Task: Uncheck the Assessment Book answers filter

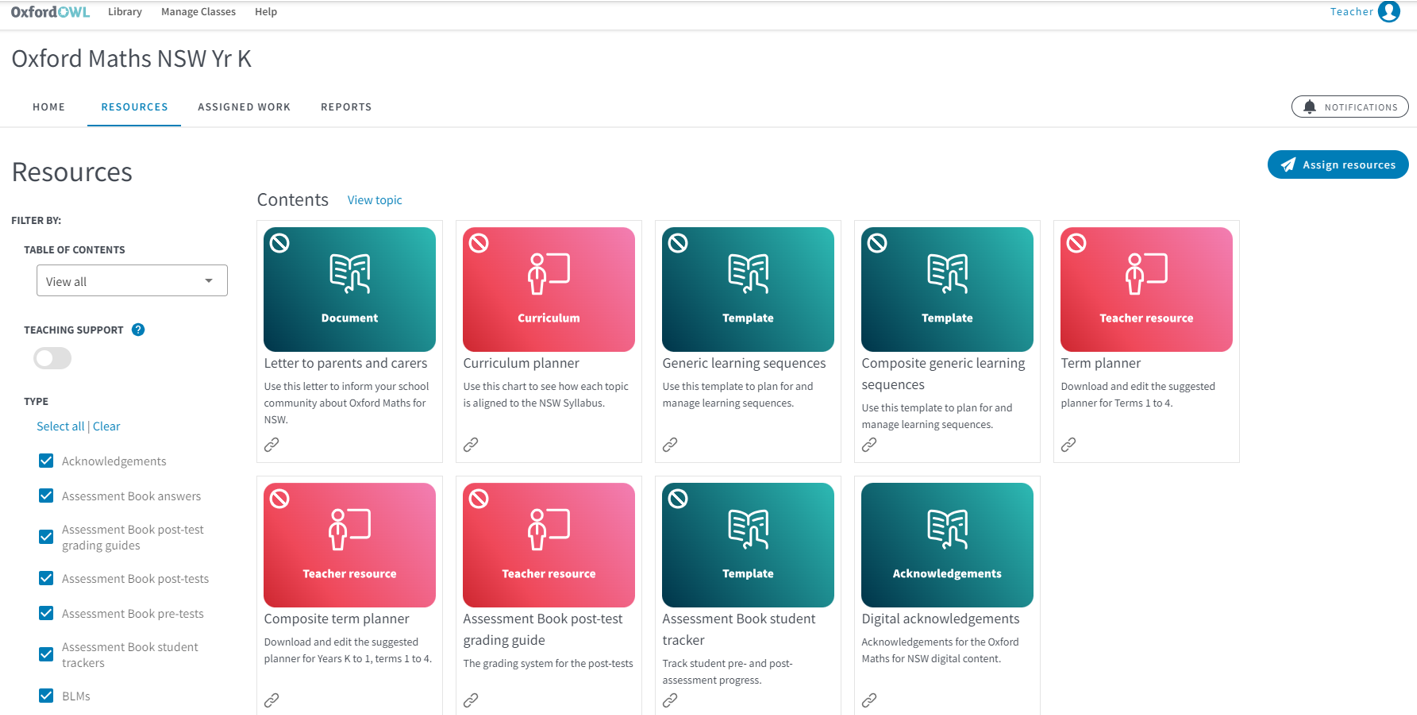Action: point(46,496)
